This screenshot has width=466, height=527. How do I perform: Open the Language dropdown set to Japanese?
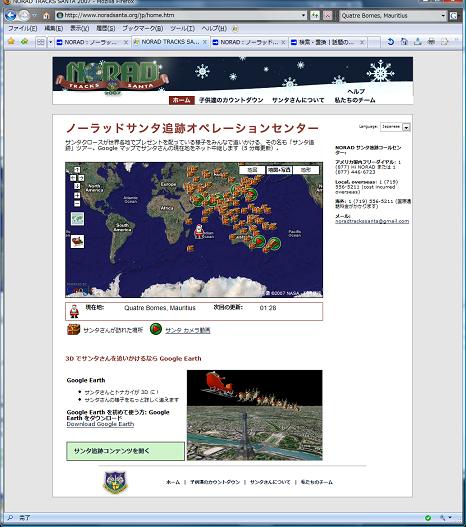(395, 127)
